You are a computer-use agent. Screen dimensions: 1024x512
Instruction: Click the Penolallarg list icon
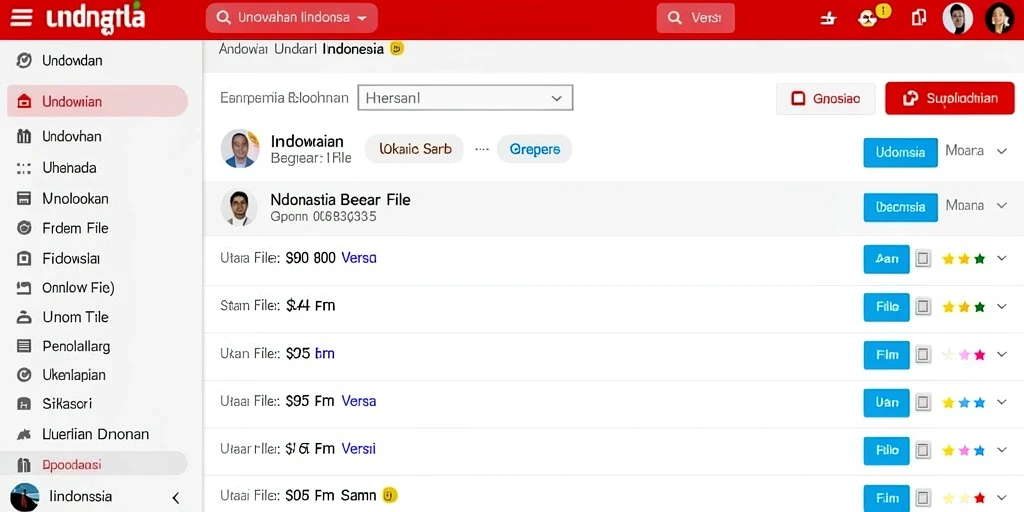24,346
